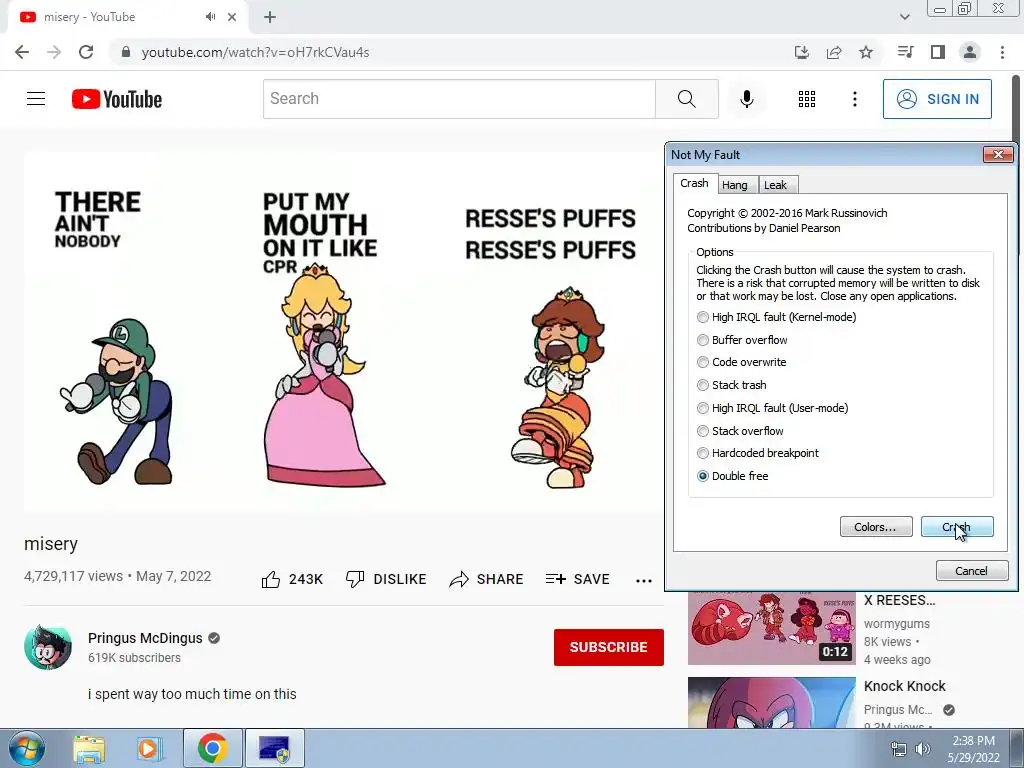The width and height of the screenshot is (1024, 768).
Task: Click the YouTube logo
Action: 117,99
